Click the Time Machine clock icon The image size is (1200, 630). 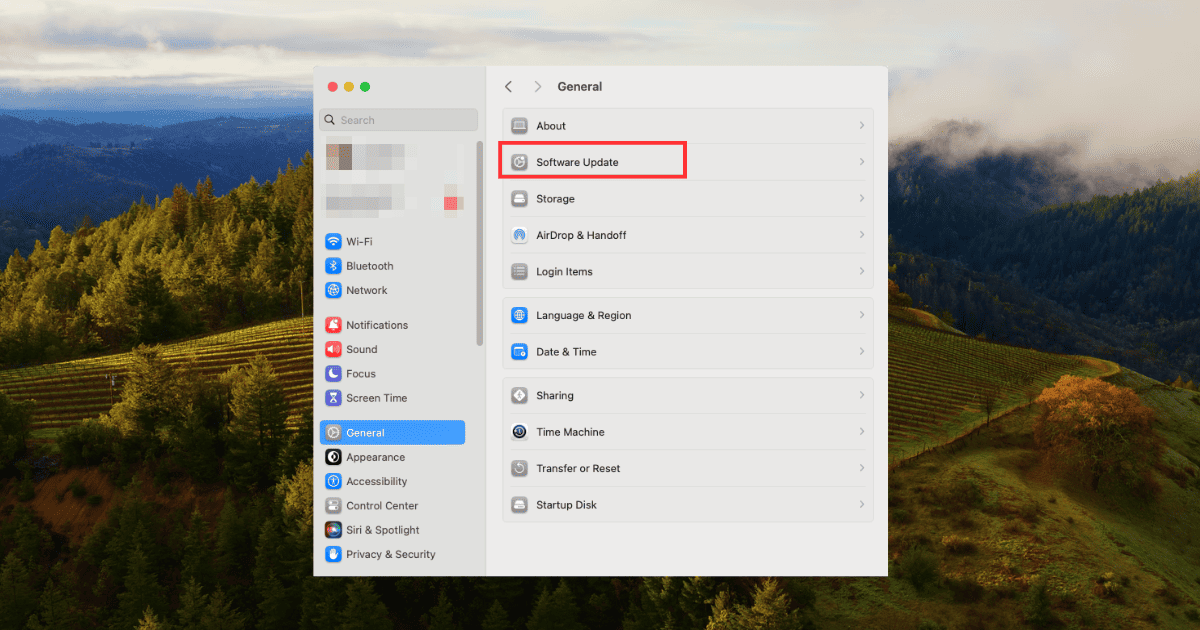point(519,432)
